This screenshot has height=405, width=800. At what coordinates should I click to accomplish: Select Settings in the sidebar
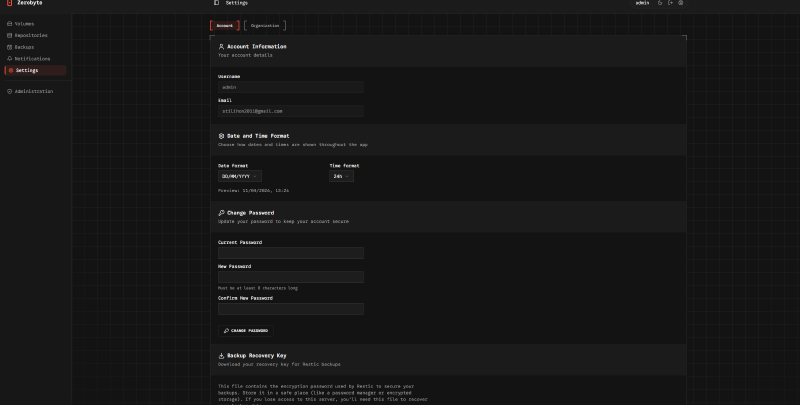[35, 70]
